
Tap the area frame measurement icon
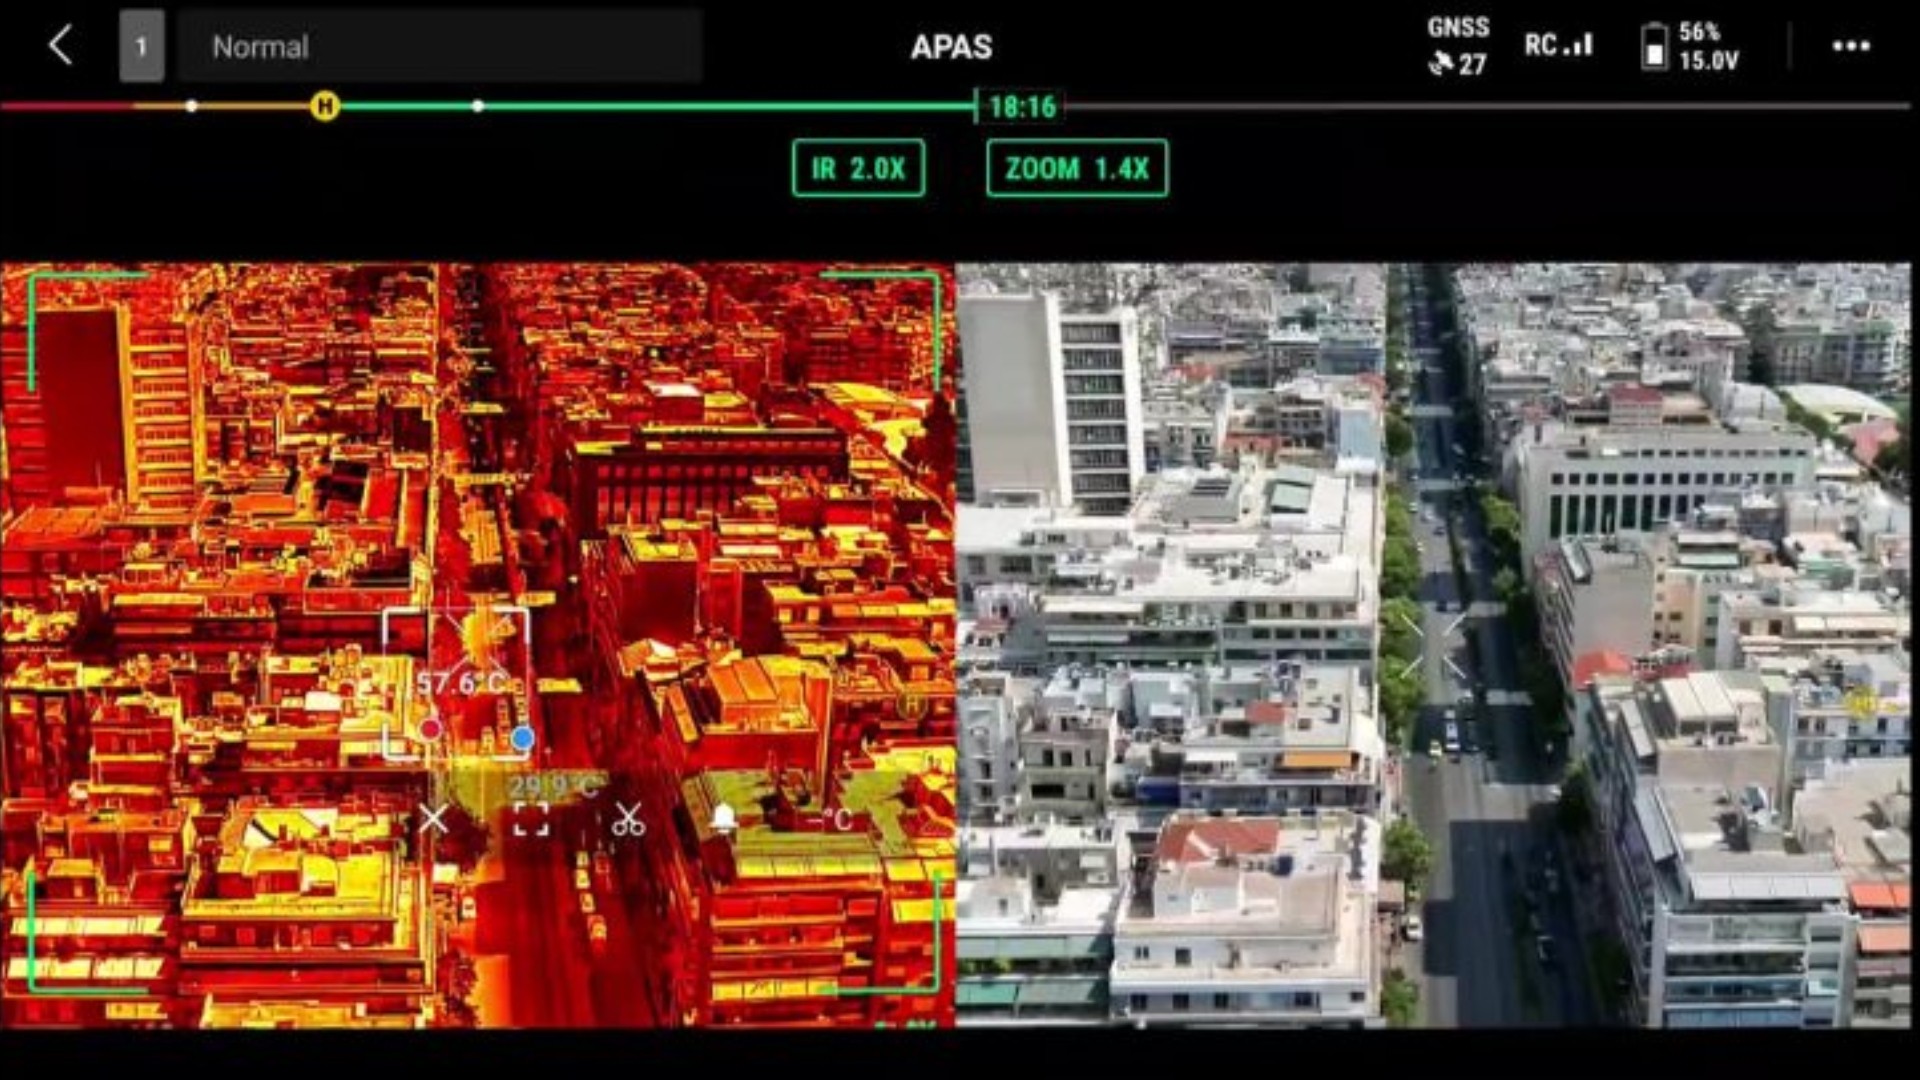click(x=530, y=820)
